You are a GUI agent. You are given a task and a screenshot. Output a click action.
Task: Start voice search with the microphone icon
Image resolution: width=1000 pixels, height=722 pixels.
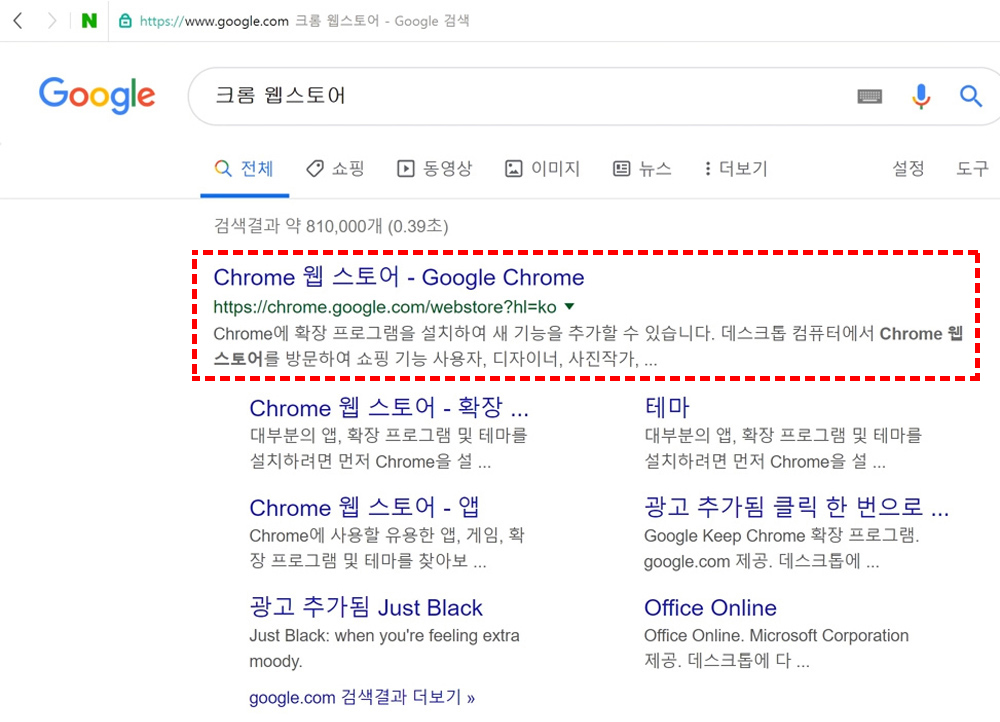[920, 96]
